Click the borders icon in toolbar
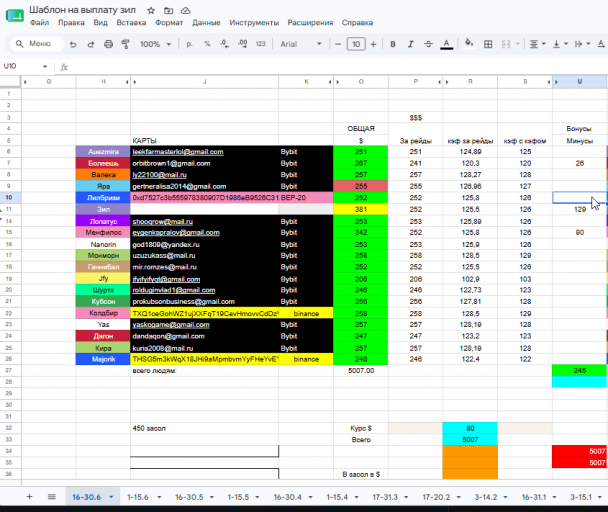 pos(488,44)
